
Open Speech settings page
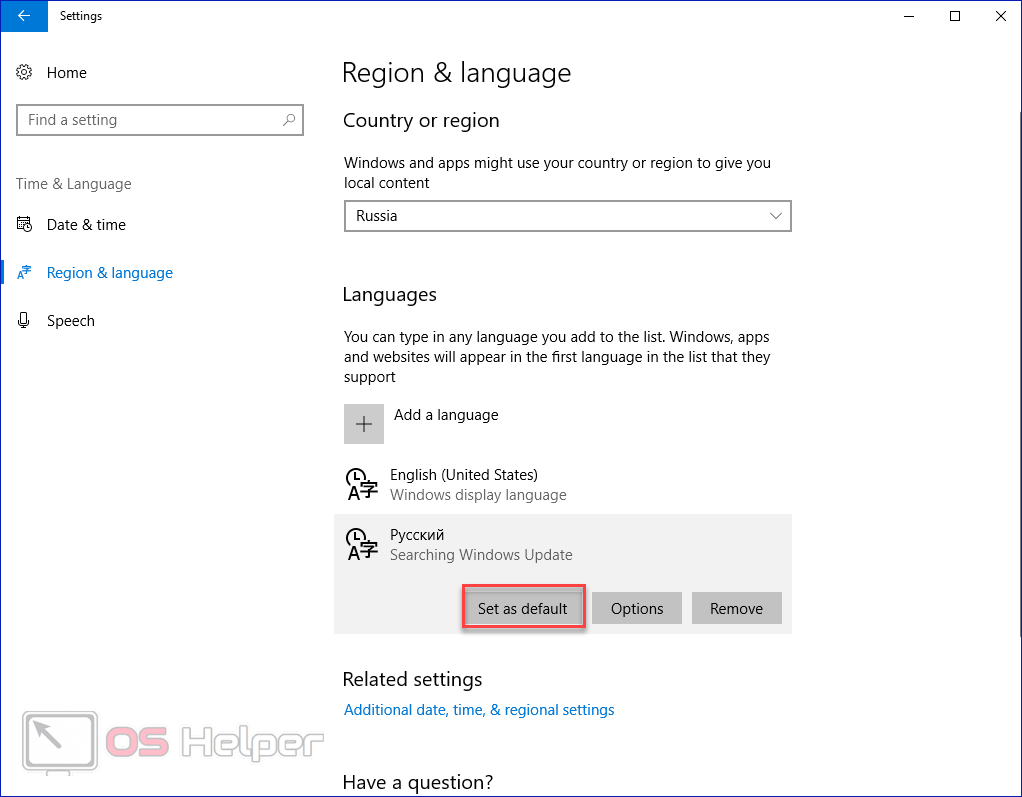tap(70, 321)
